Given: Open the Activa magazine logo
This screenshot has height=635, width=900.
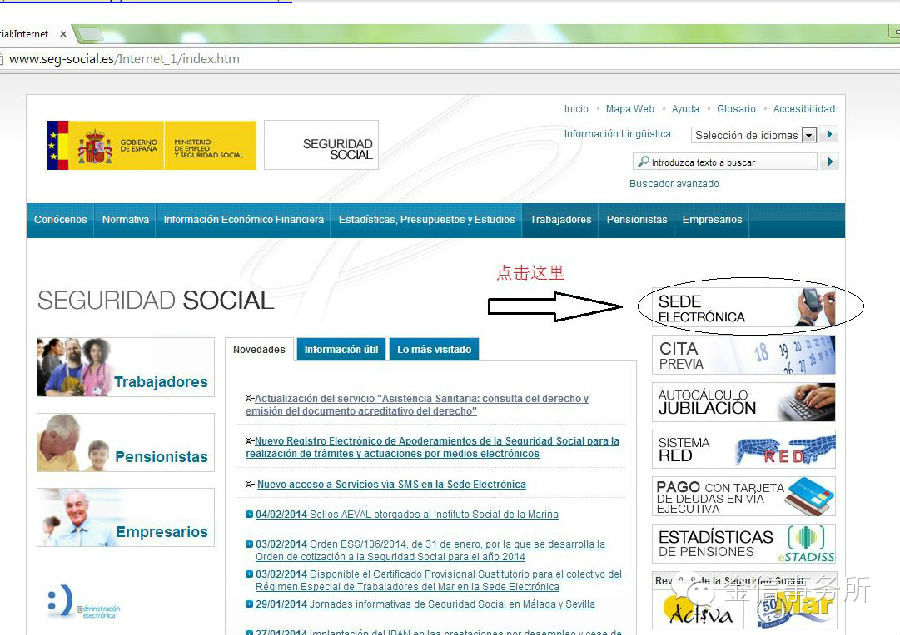Looking at the screenshot, I should [699, 611].
